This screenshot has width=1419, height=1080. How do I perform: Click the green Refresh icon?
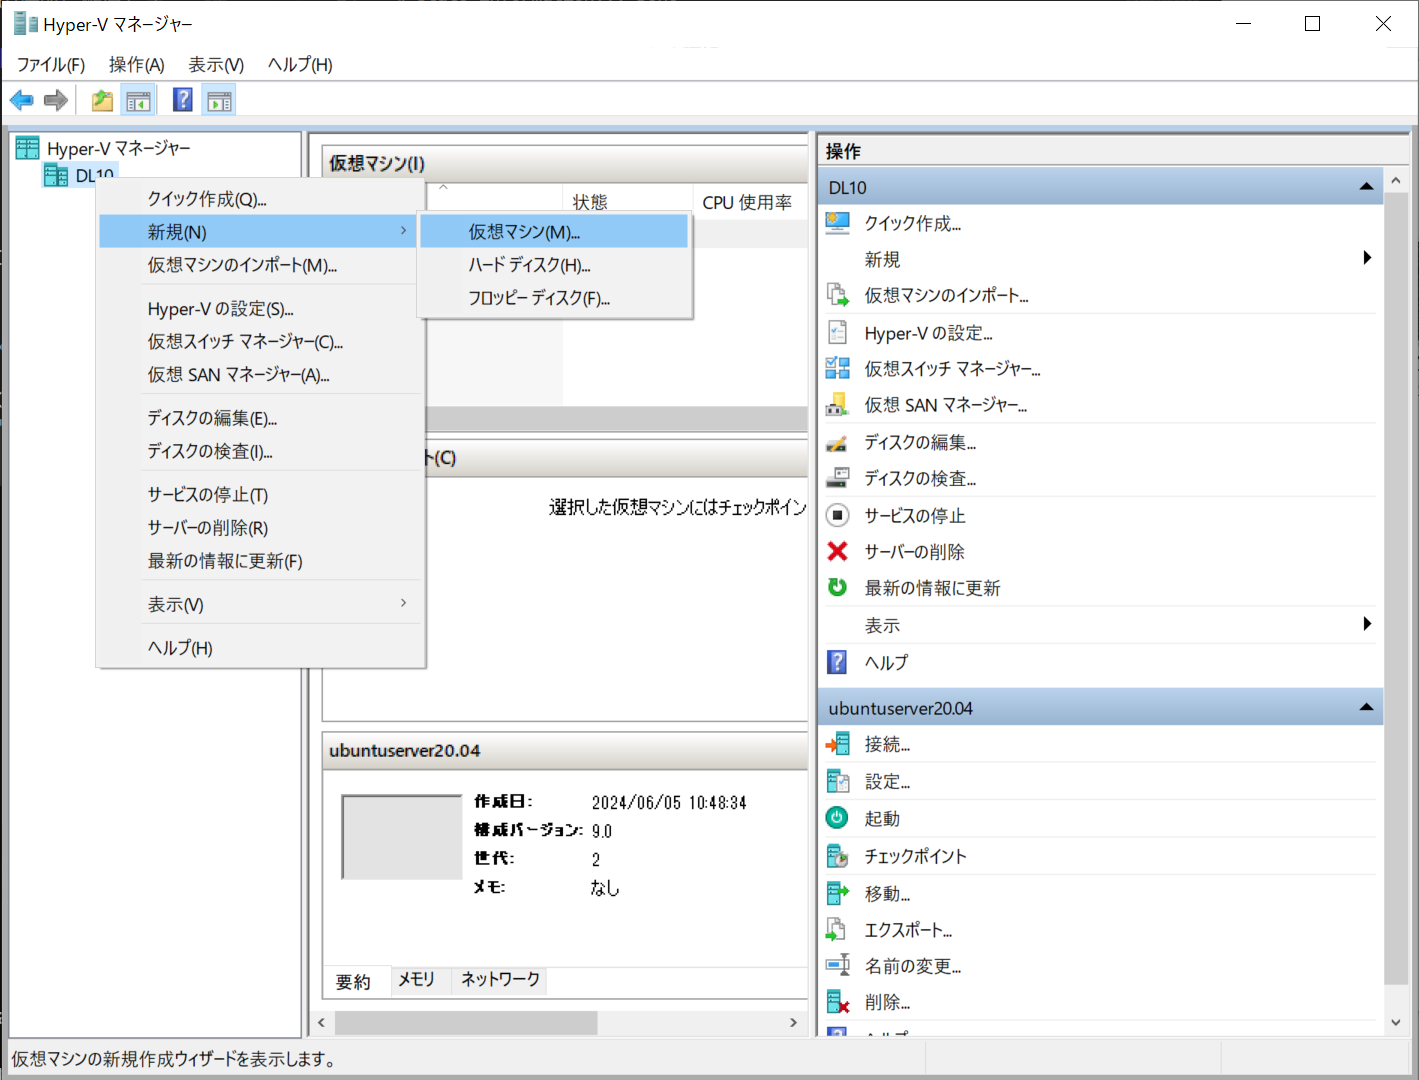(838, 587)
